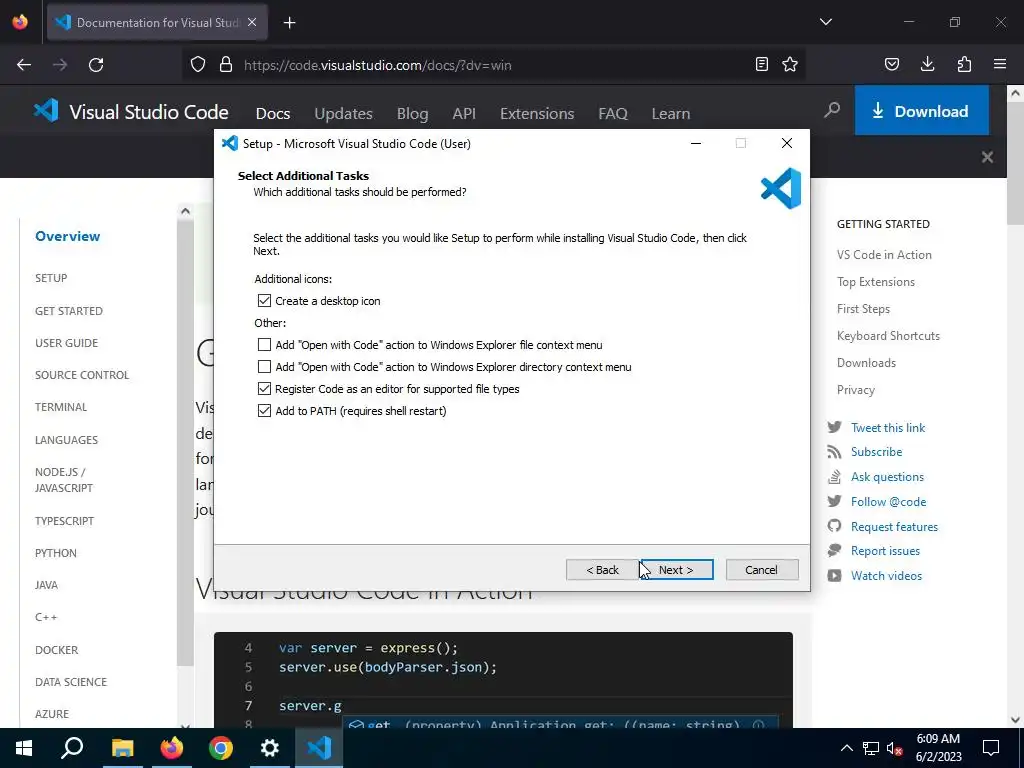Go Back in the Setup wizard
The height and width of the screenshot is (768, 1024).
point(602,569)
